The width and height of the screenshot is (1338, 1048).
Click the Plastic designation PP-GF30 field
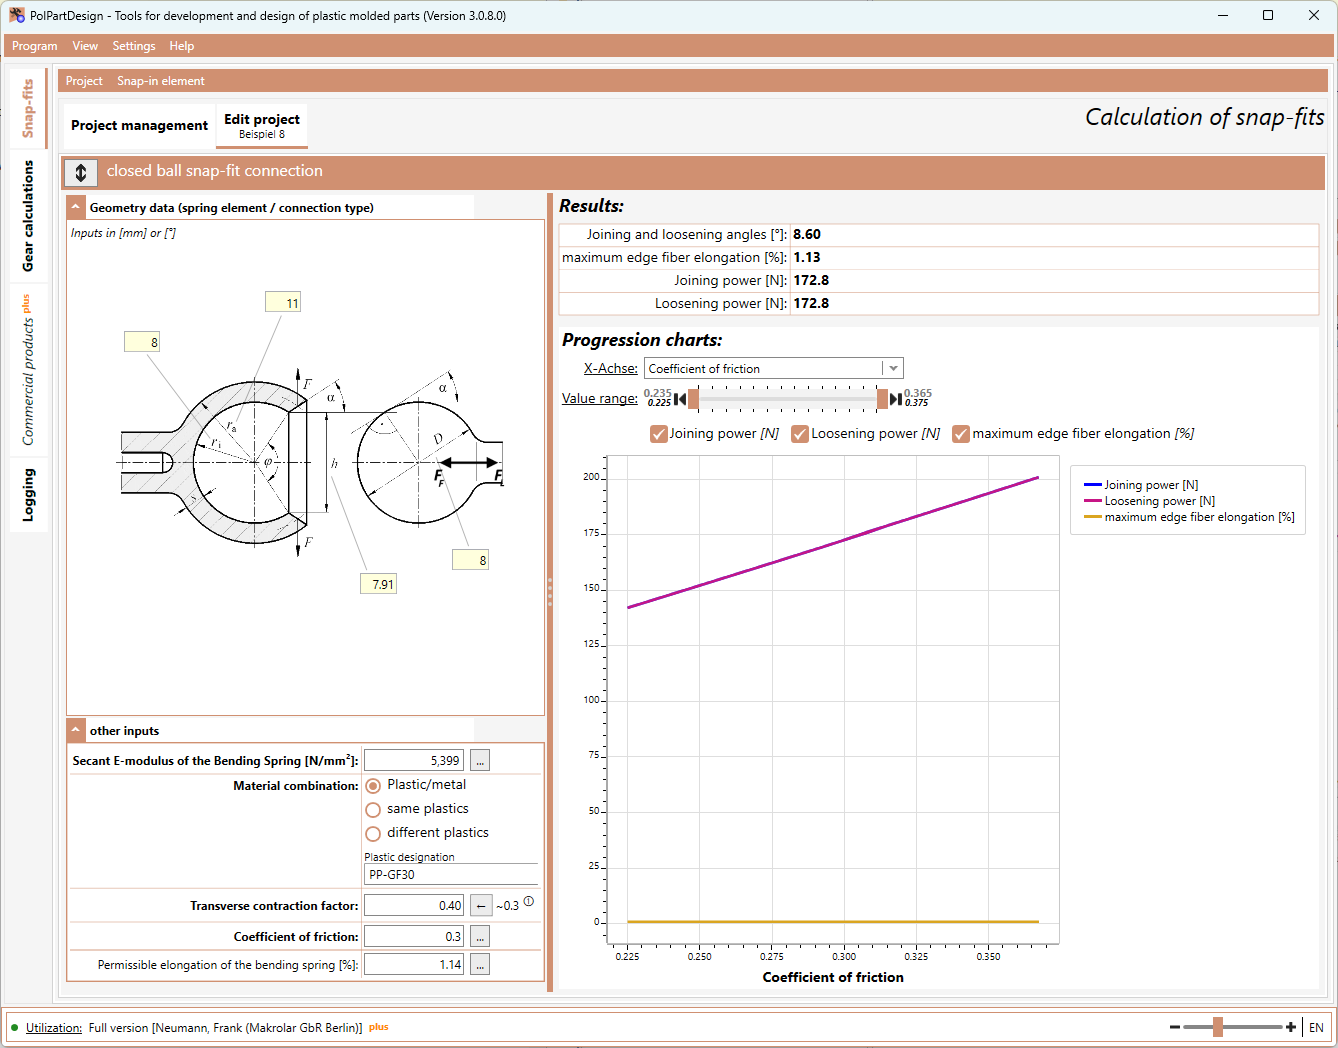click(x=451, y=874)
